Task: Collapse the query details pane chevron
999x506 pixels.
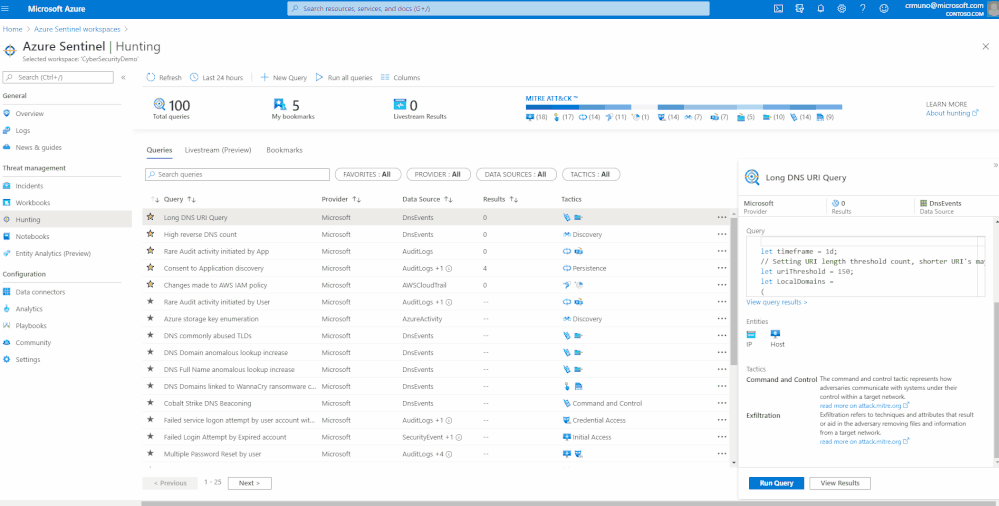Action: pos(995,164)
